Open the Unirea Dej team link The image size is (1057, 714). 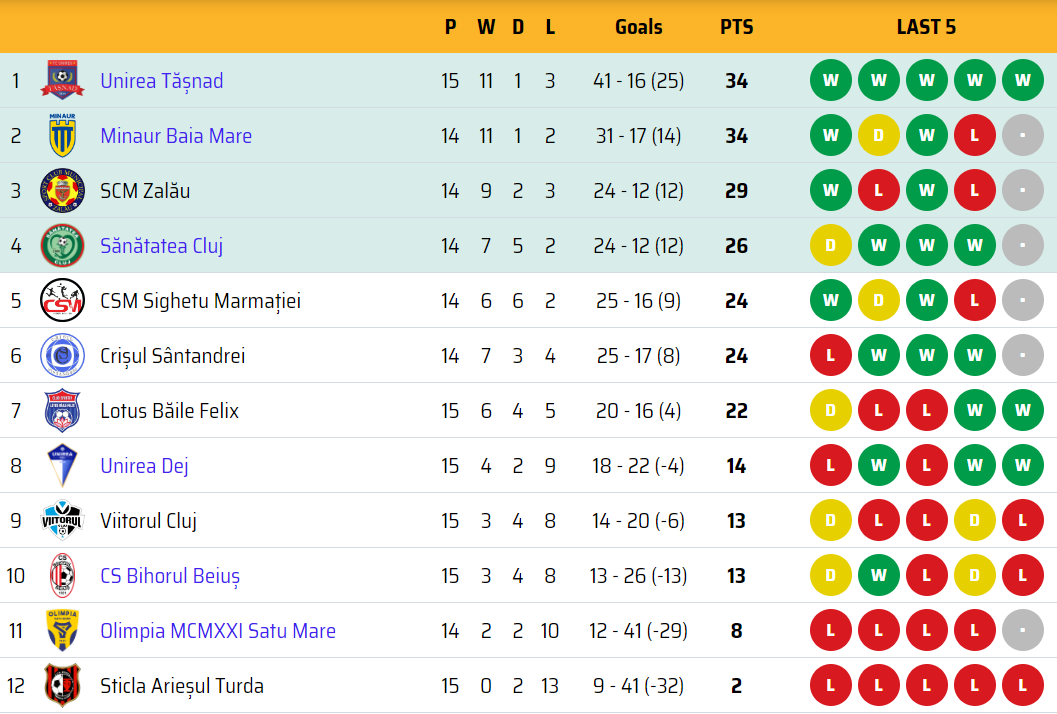point(144,466)
